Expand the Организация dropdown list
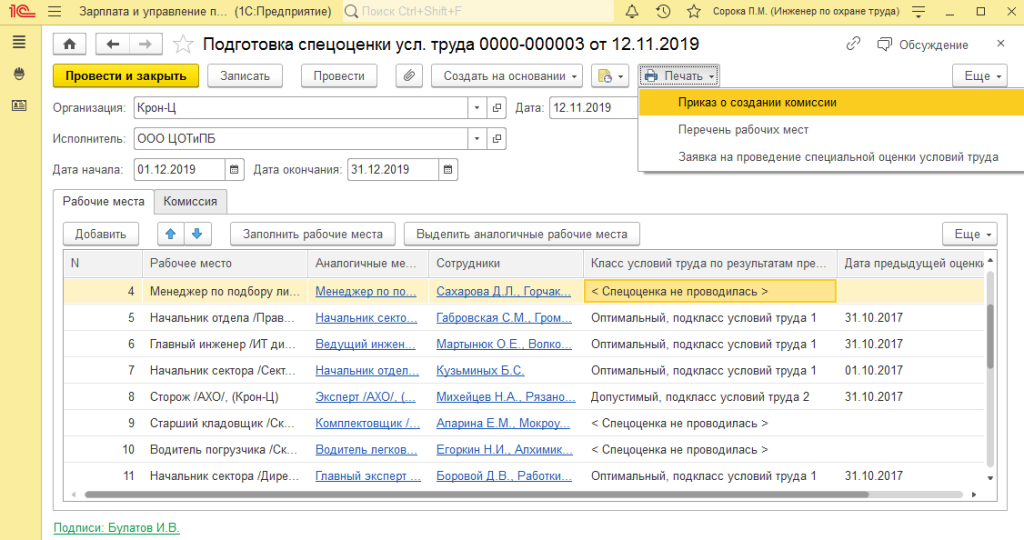 (476, 108)
